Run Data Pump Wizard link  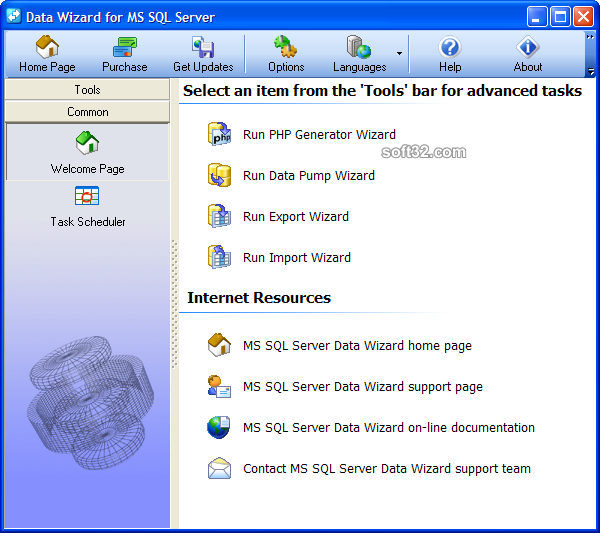tap(309, 176)
